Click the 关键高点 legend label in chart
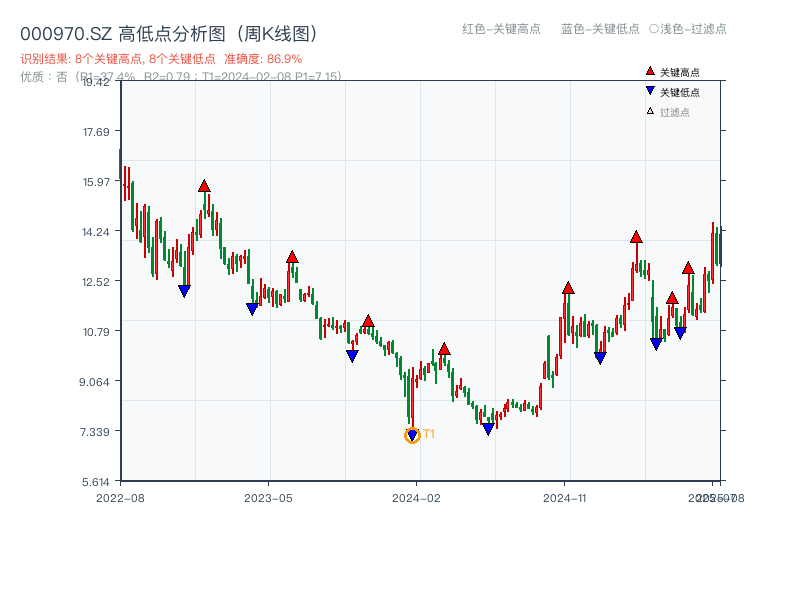The height and width of the screenshot is (600, 800). click(680, 72)
